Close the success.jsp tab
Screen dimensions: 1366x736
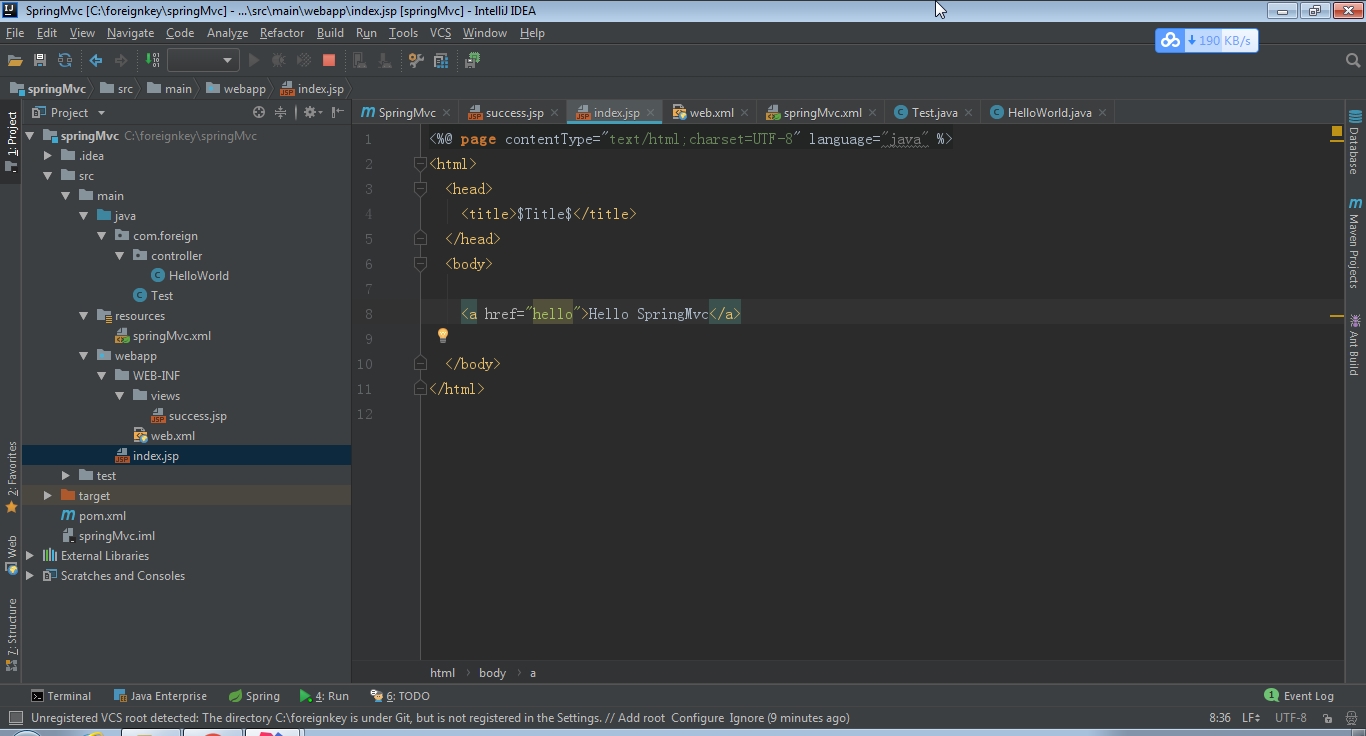tap(554, 113)
